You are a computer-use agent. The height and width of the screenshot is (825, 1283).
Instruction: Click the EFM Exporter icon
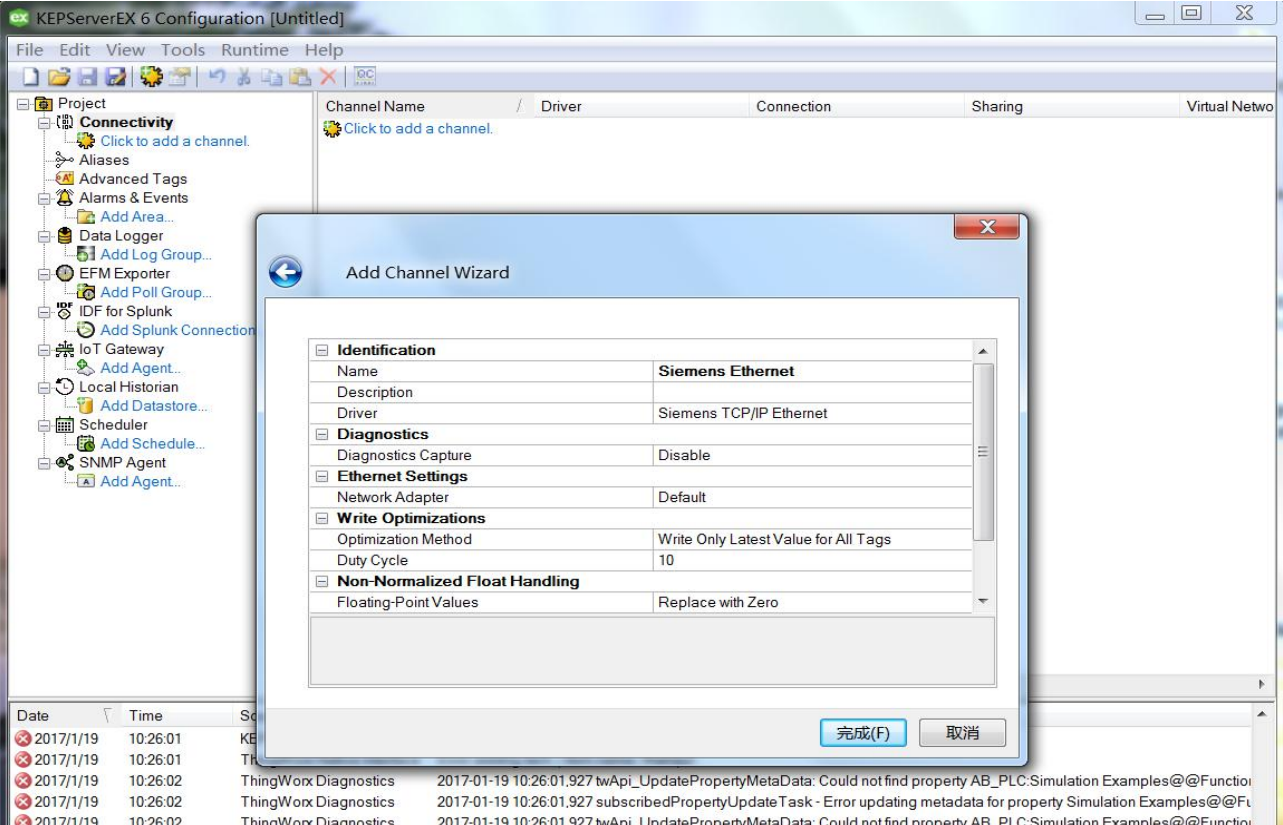click(65, 273)
